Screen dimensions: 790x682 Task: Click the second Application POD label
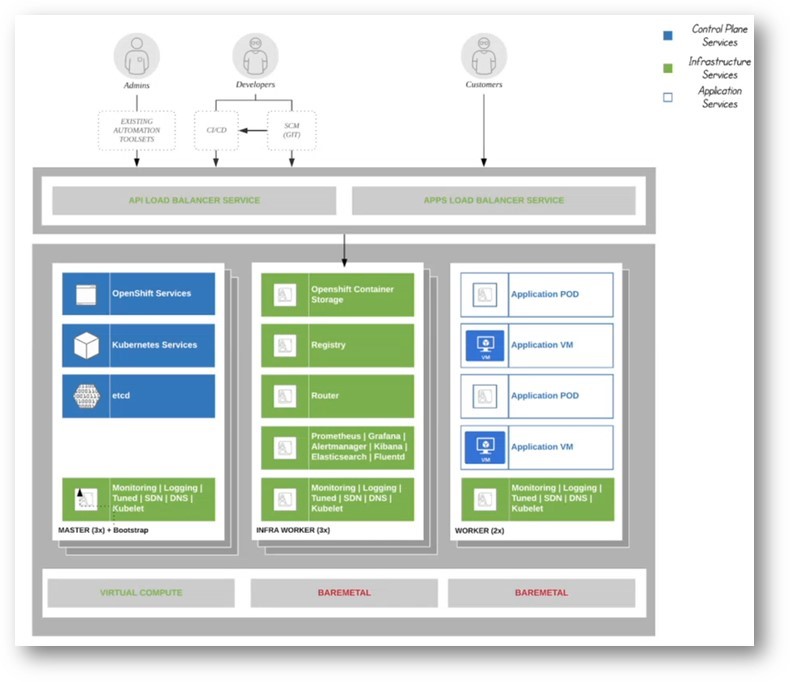click(545, 396)
